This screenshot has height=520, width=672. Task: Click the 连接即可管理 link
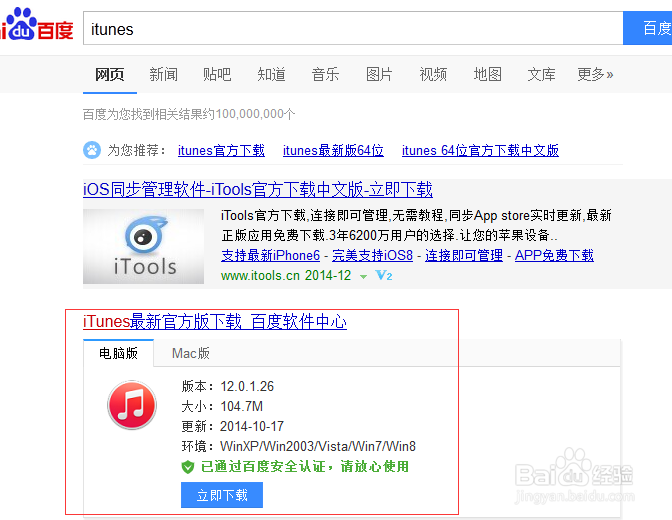464,255
